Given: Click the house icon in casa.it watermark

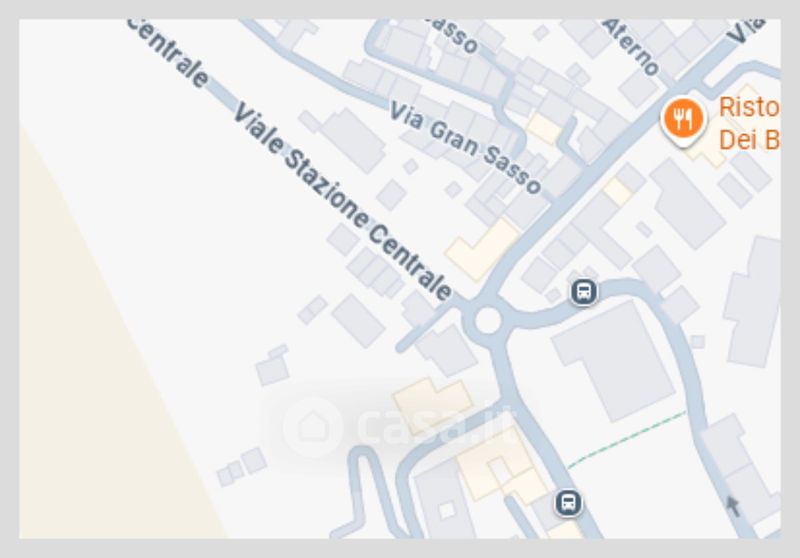Looking at the screenshot, I should pos(312,426).
